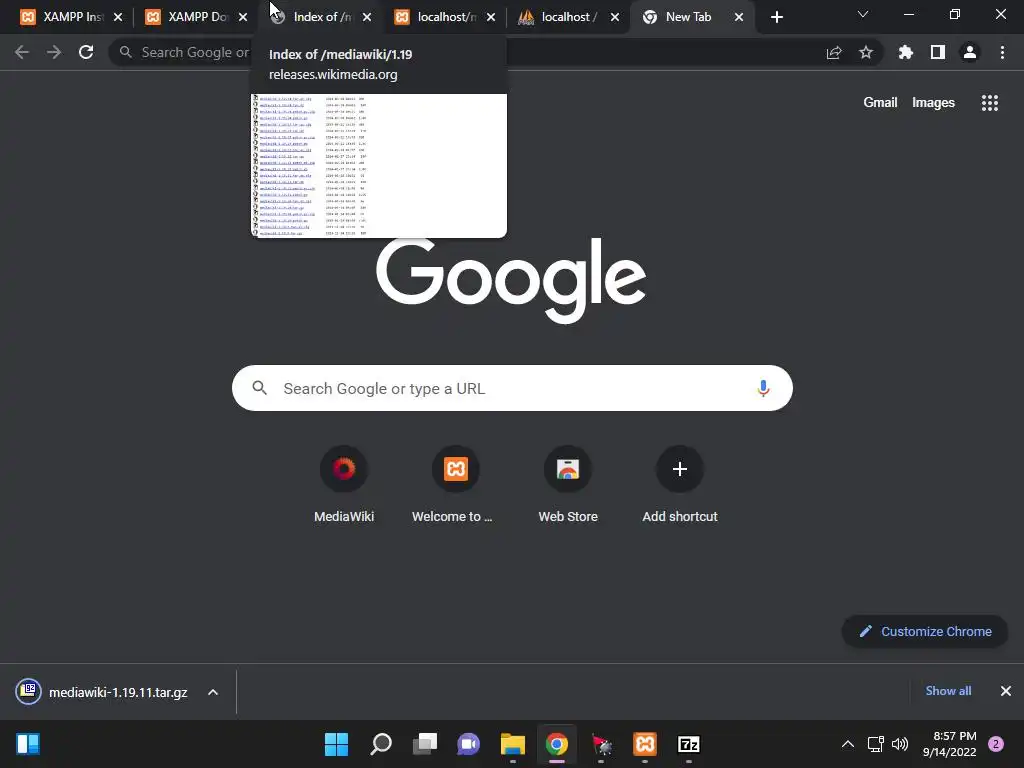The height and width of the screenshot is (768, 1024).
Task: Open 7-Zip from the taskbar
Action: coord(689,744)
